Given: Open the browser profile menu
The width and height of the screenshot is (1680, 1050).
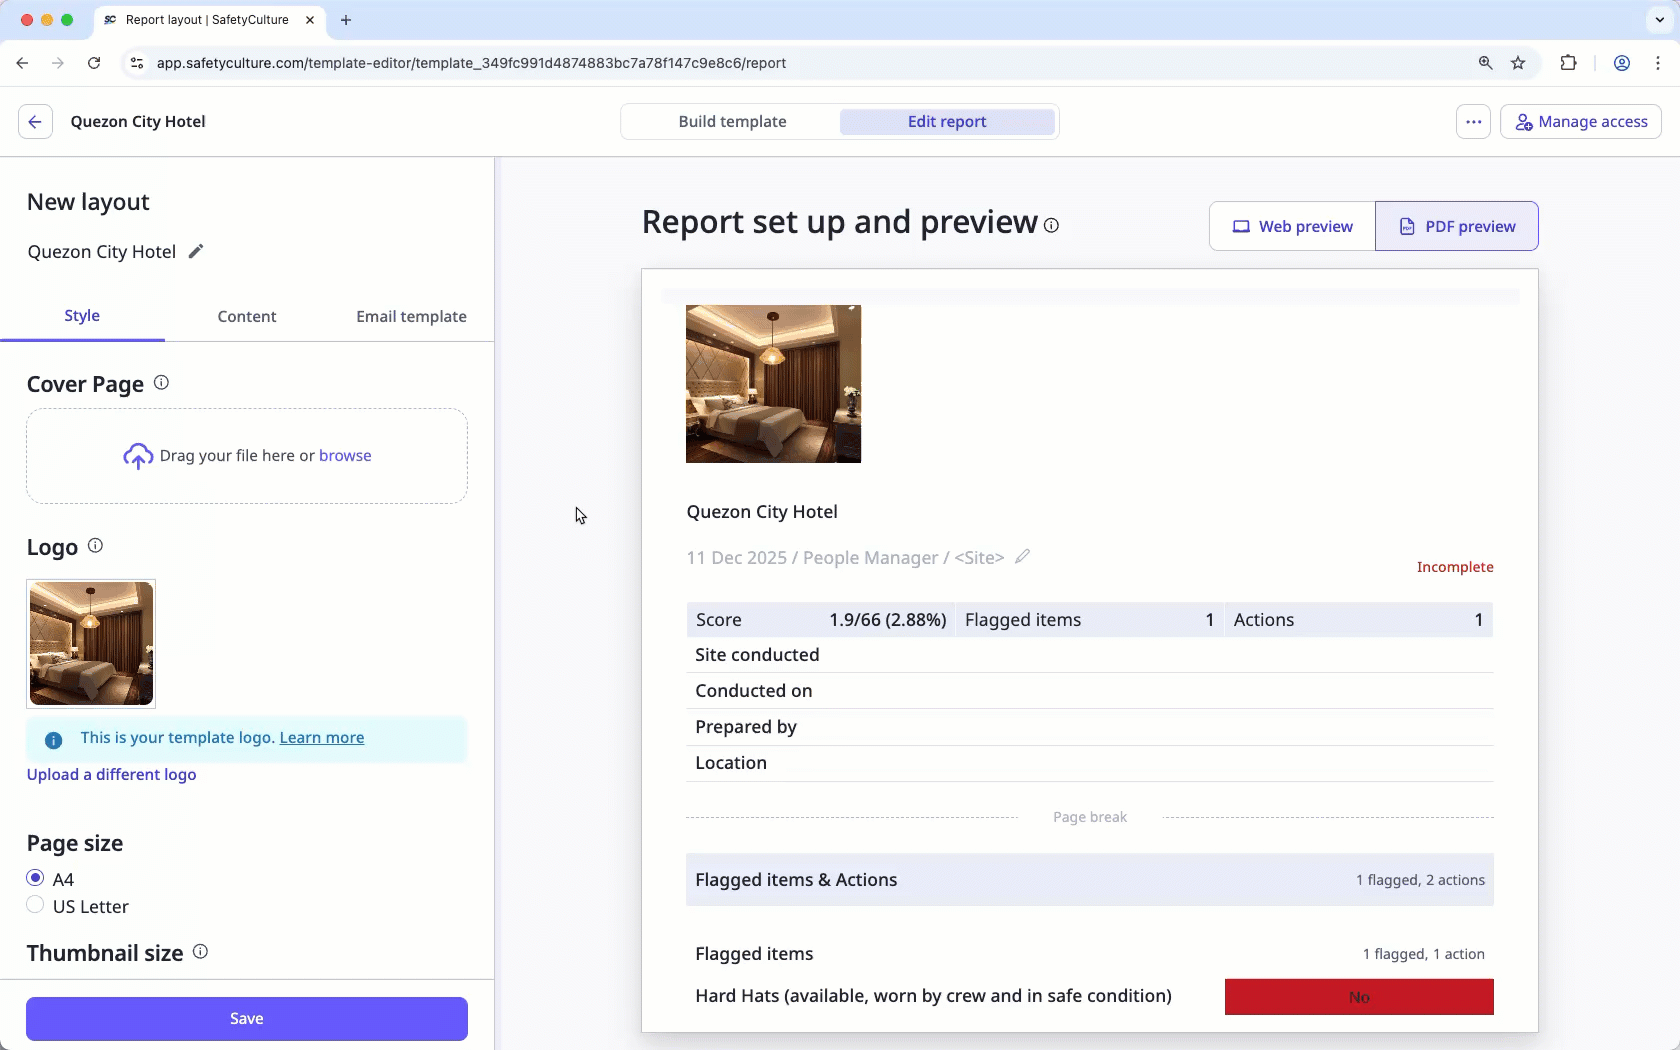Looking at the screenshot, I should [1622, 63].
